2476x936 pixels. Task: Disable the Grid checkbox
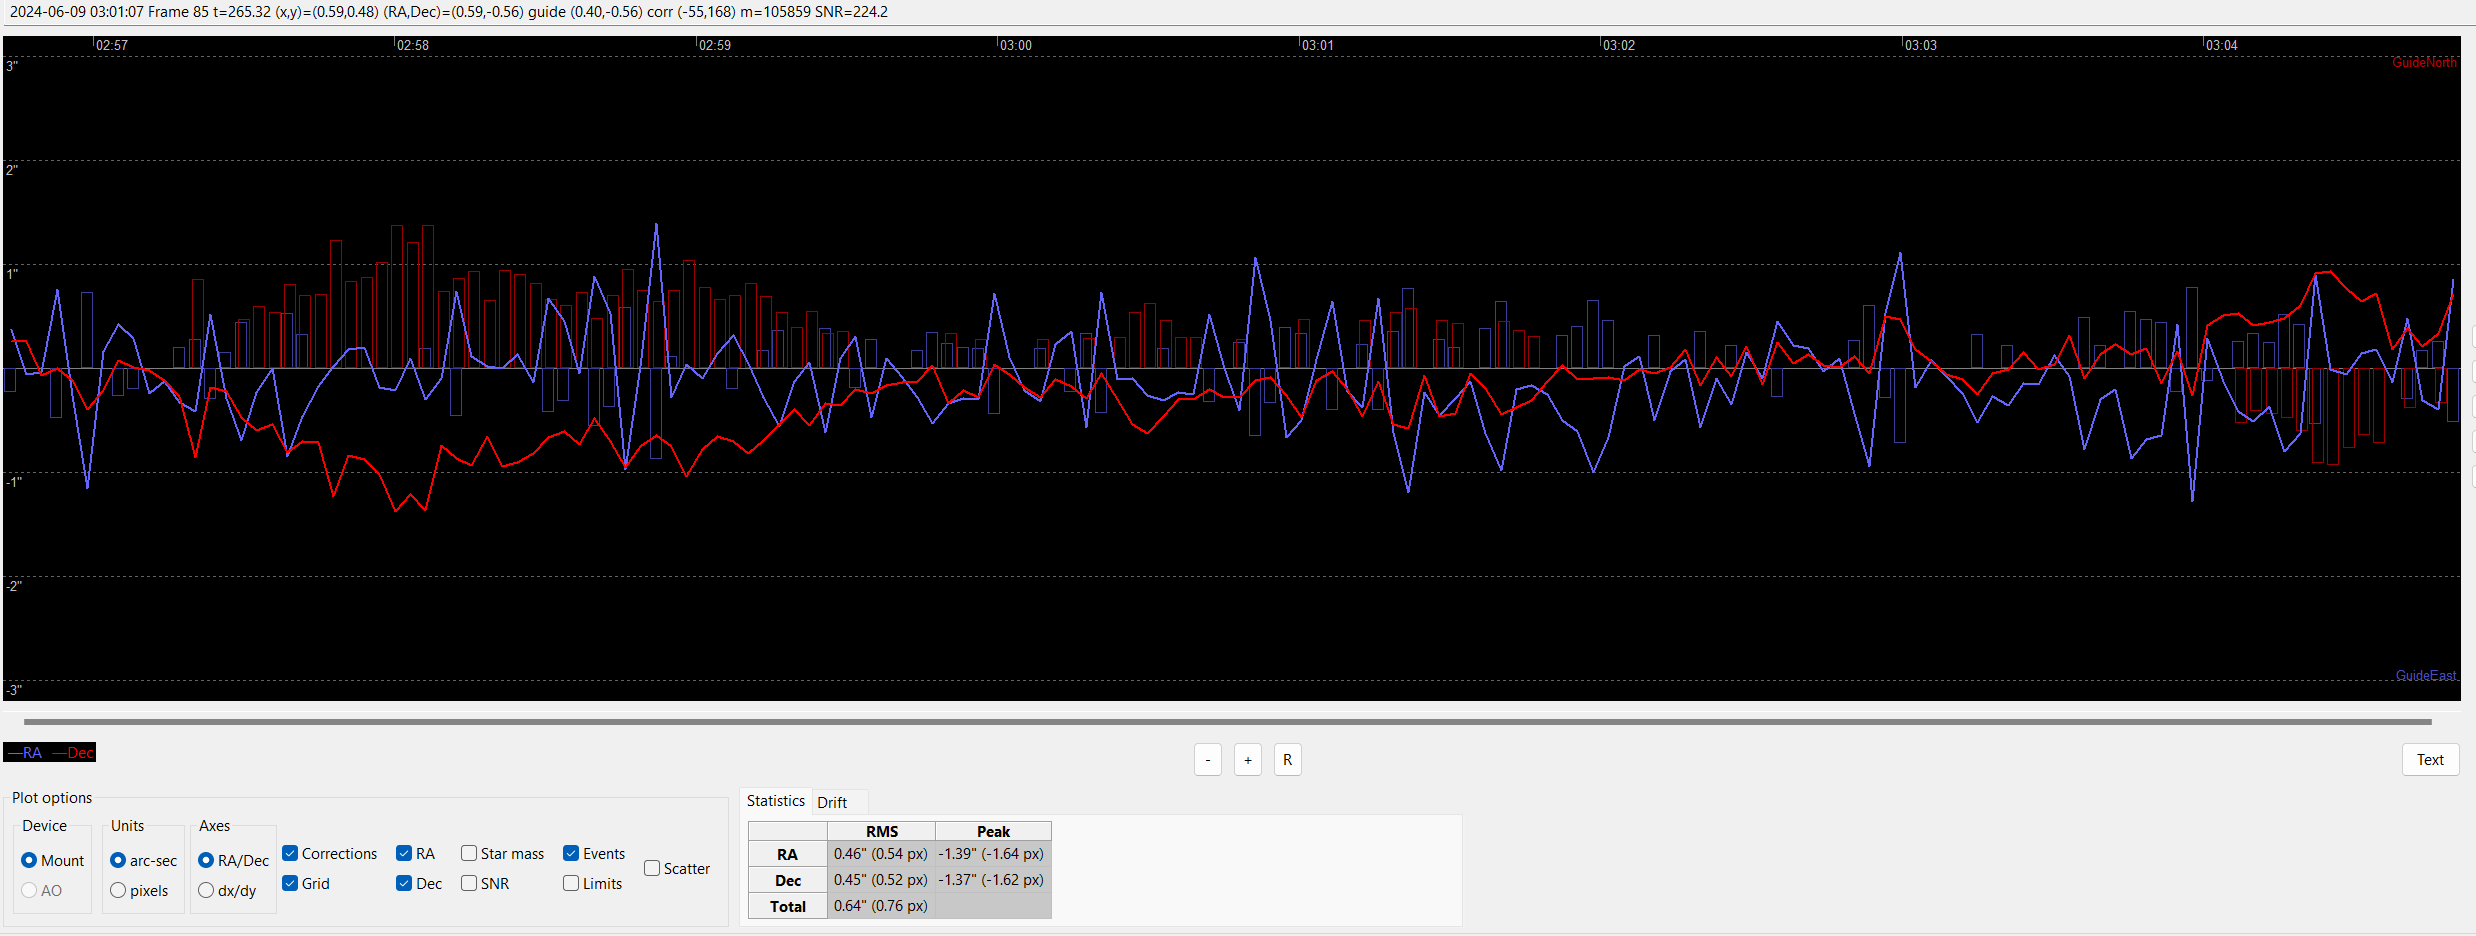click(x=291, y=883)
